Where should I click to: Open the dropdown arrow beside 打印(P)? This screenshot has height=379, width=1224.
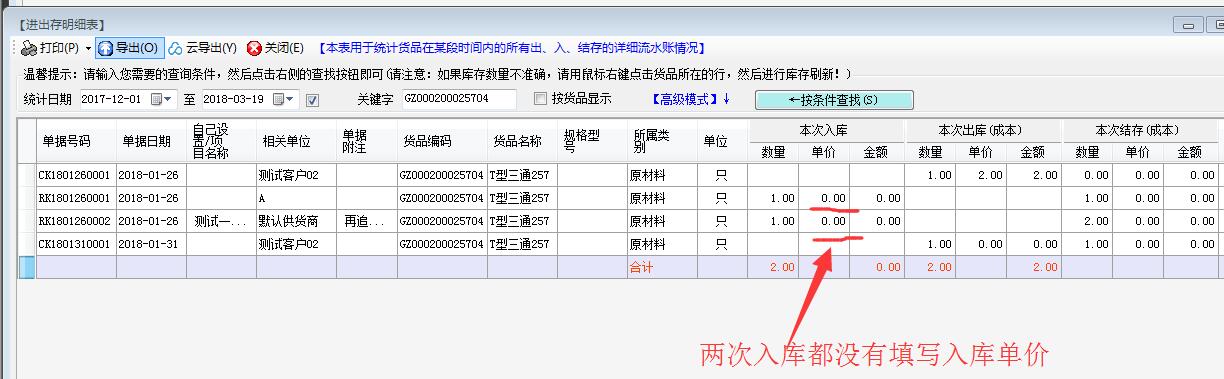[88, 48]
